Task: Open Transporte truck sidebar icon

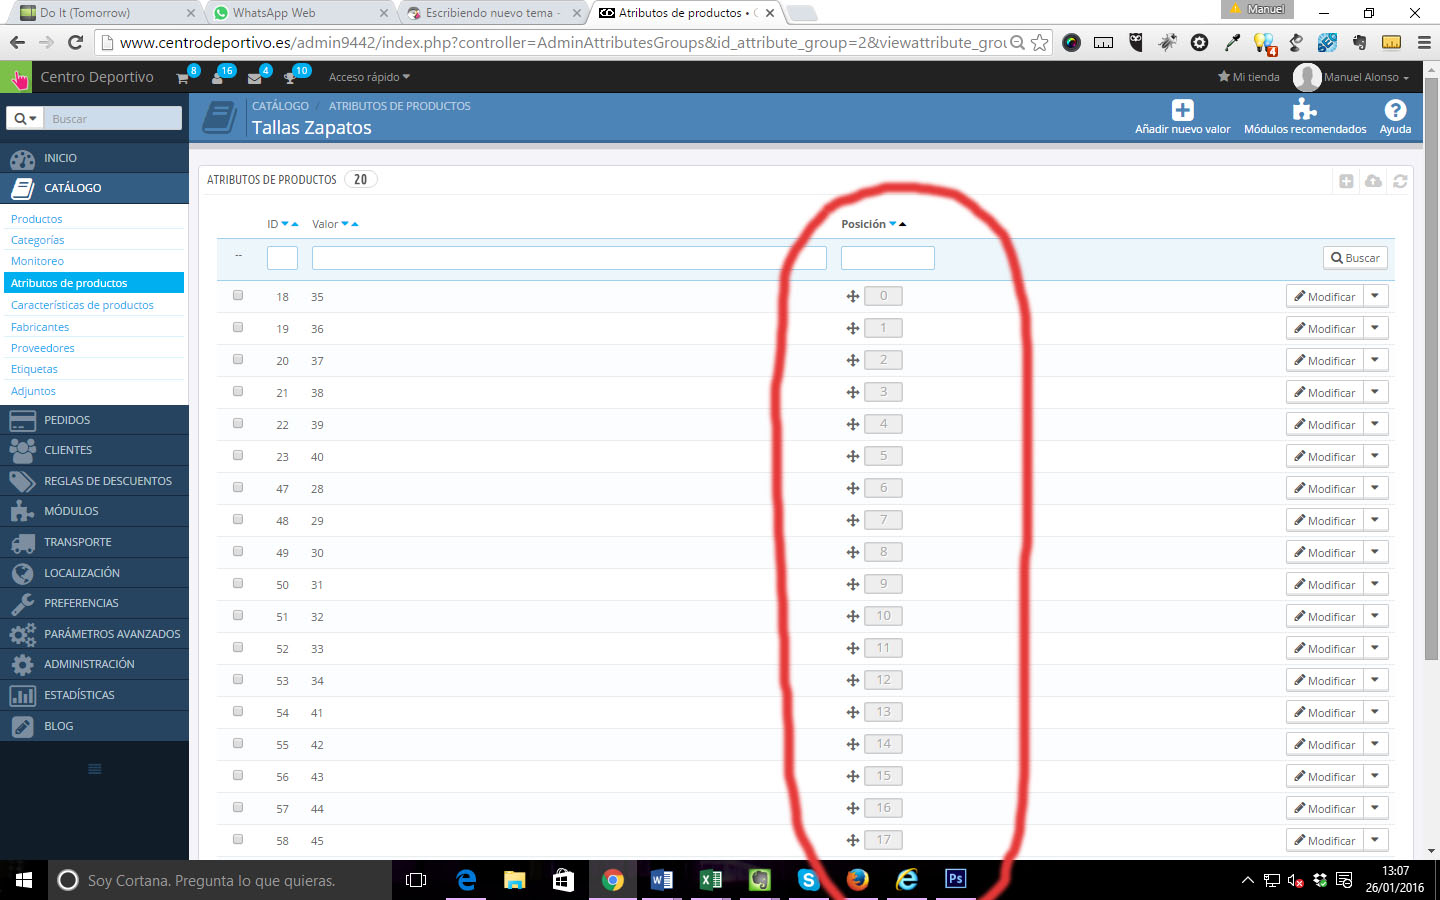Action: (x=22, y=542)
